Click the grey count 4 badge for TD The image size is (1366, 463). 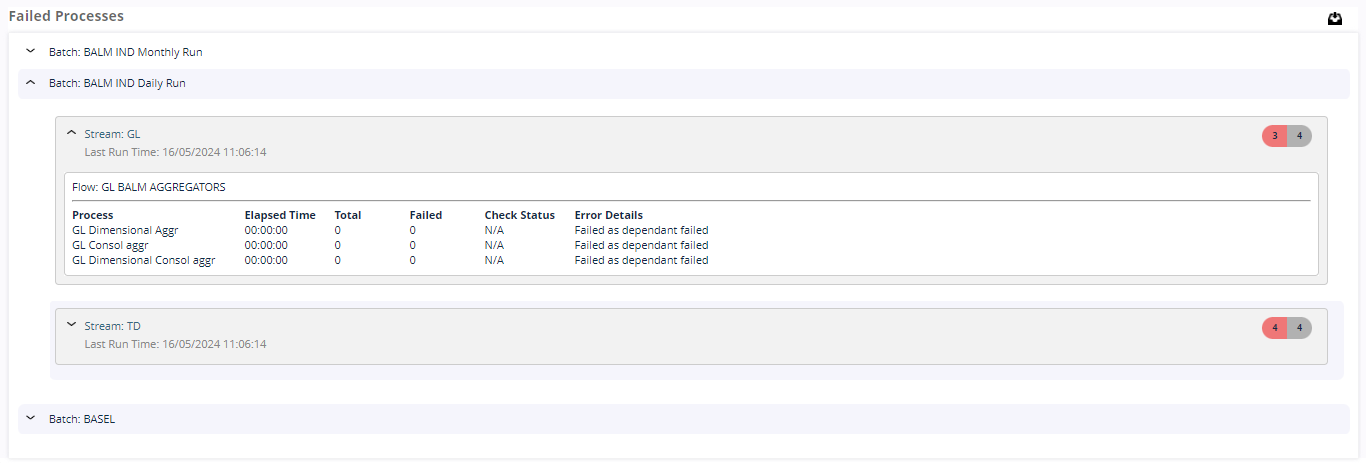(x=1299, y=328)
